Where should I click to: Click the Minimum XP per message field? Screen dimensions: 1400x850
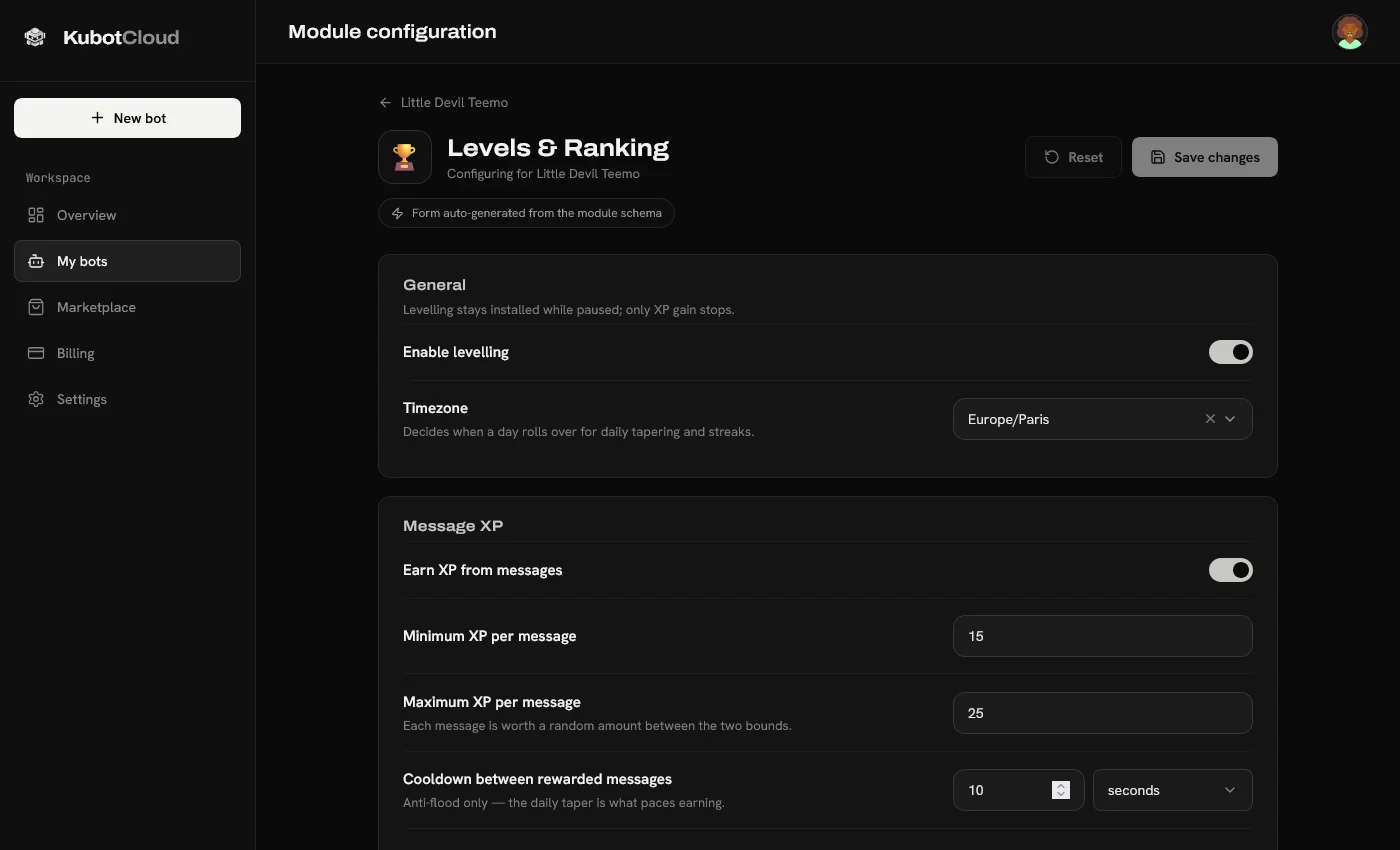click(x=1103, y=636)
